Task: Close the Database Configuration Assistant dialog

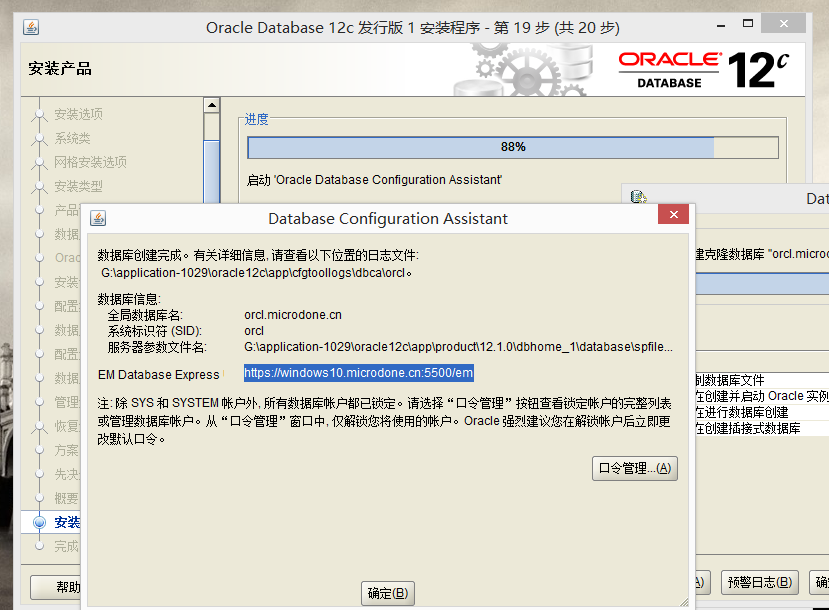Action: tap(674, 214)
